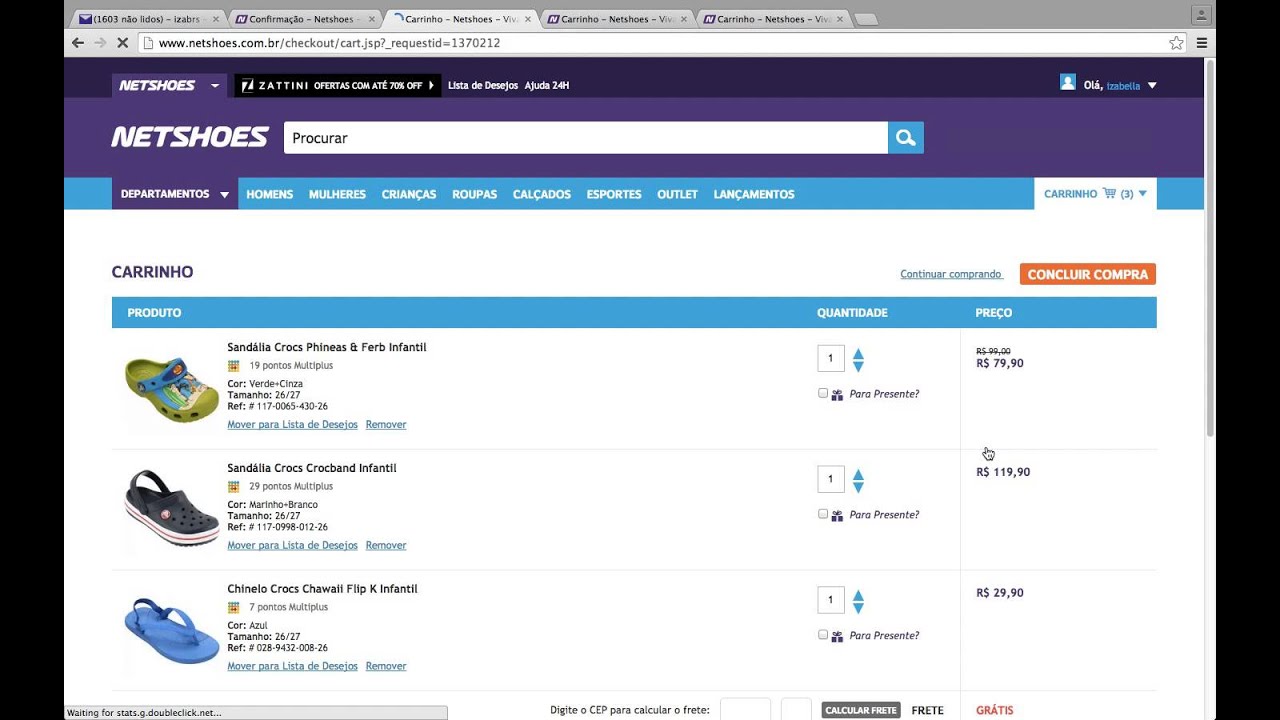The width and height of the screenshot is (1280, 720).
Task: Decrease quantity of Chinelo Chawaii Flip
Action: [858, 608]
